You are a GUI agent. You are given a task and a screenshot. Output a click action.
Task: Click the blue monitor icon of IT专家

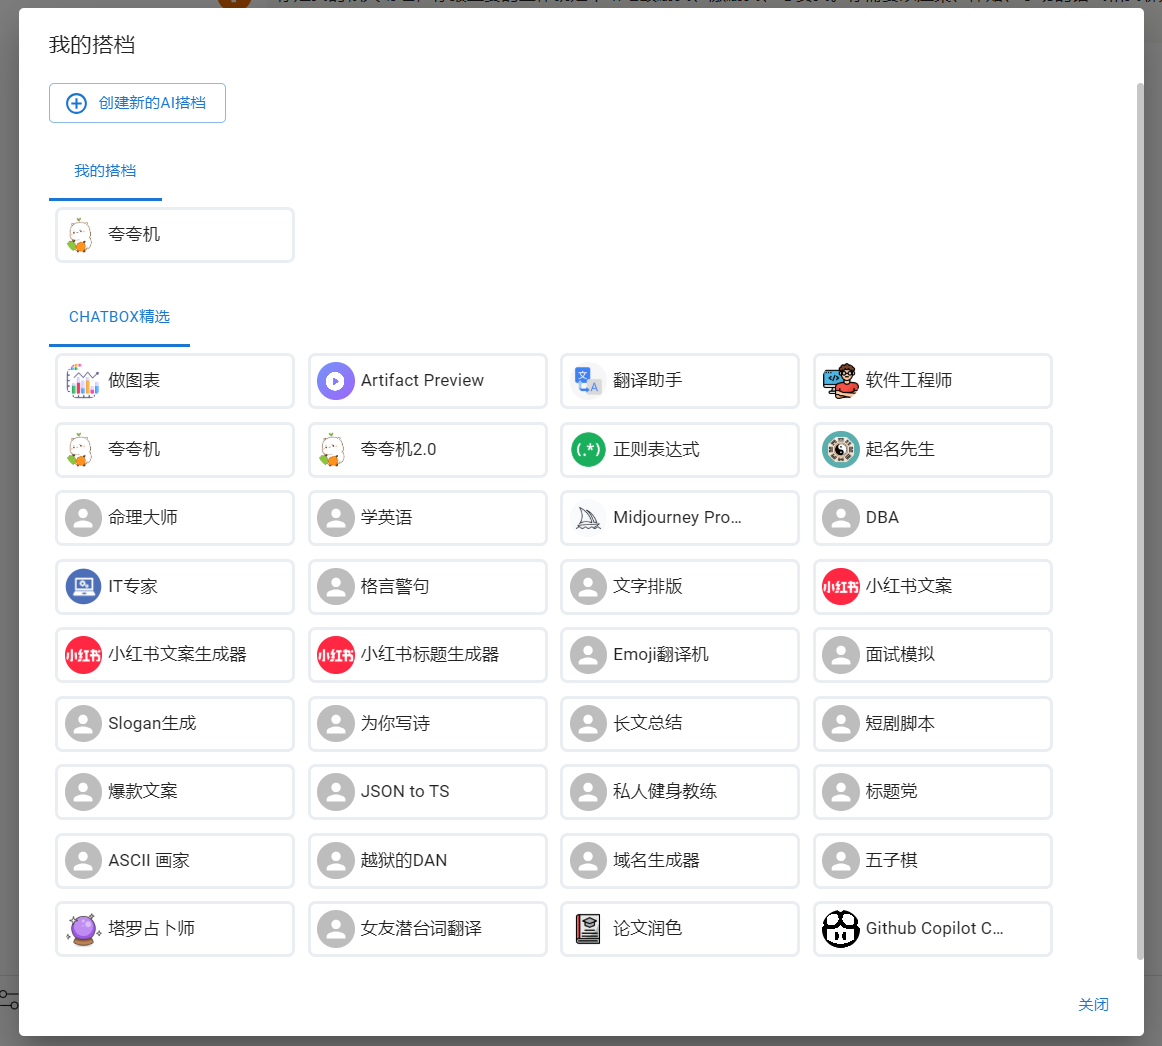coord(83,586)
